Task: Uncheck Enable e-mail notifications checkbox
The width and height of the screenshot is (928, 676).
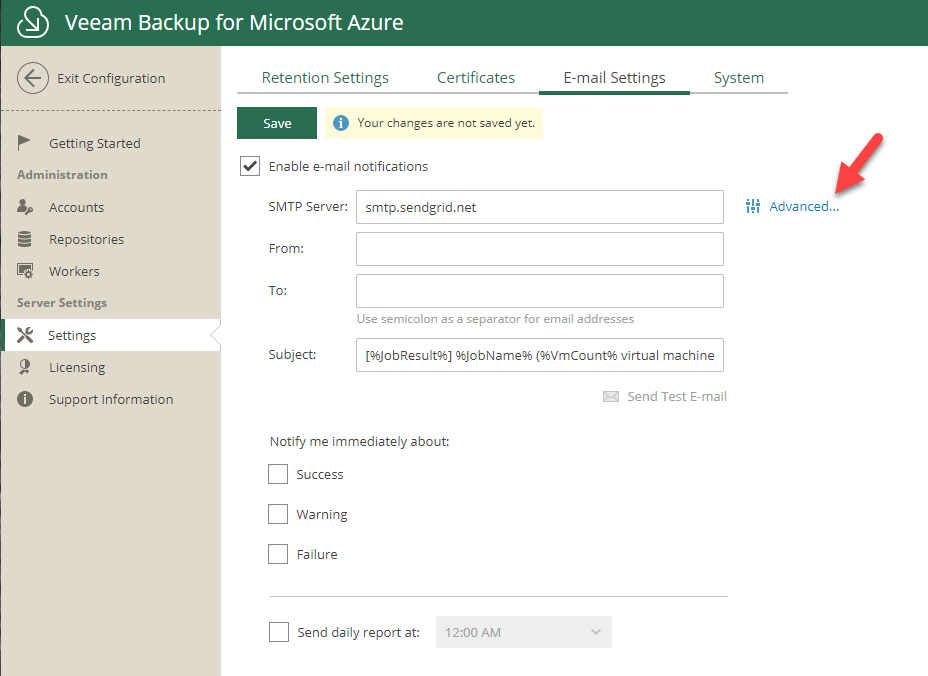Action: tap(250, 166)
